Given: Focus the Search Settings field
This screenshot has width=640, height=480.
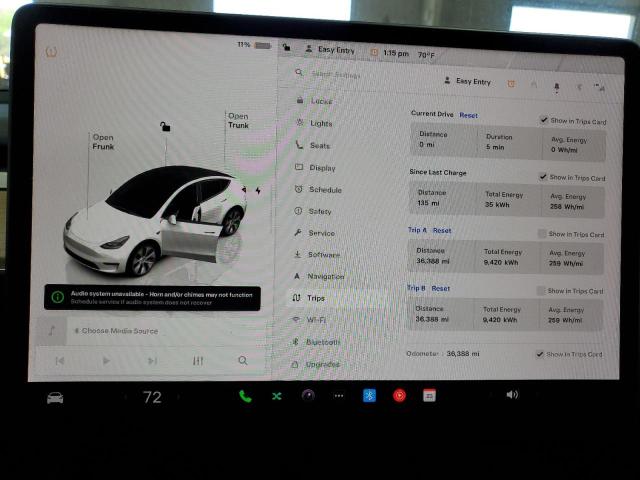Looking at the screenshot, I should [x=336, y=74].
